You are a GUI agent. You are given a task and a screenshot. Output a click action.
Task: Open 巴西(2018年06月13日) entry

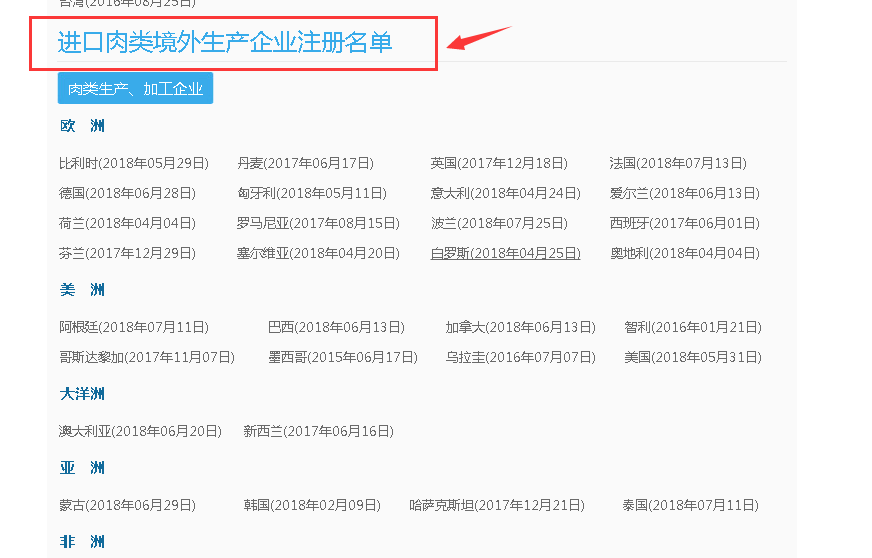point(336,327)
